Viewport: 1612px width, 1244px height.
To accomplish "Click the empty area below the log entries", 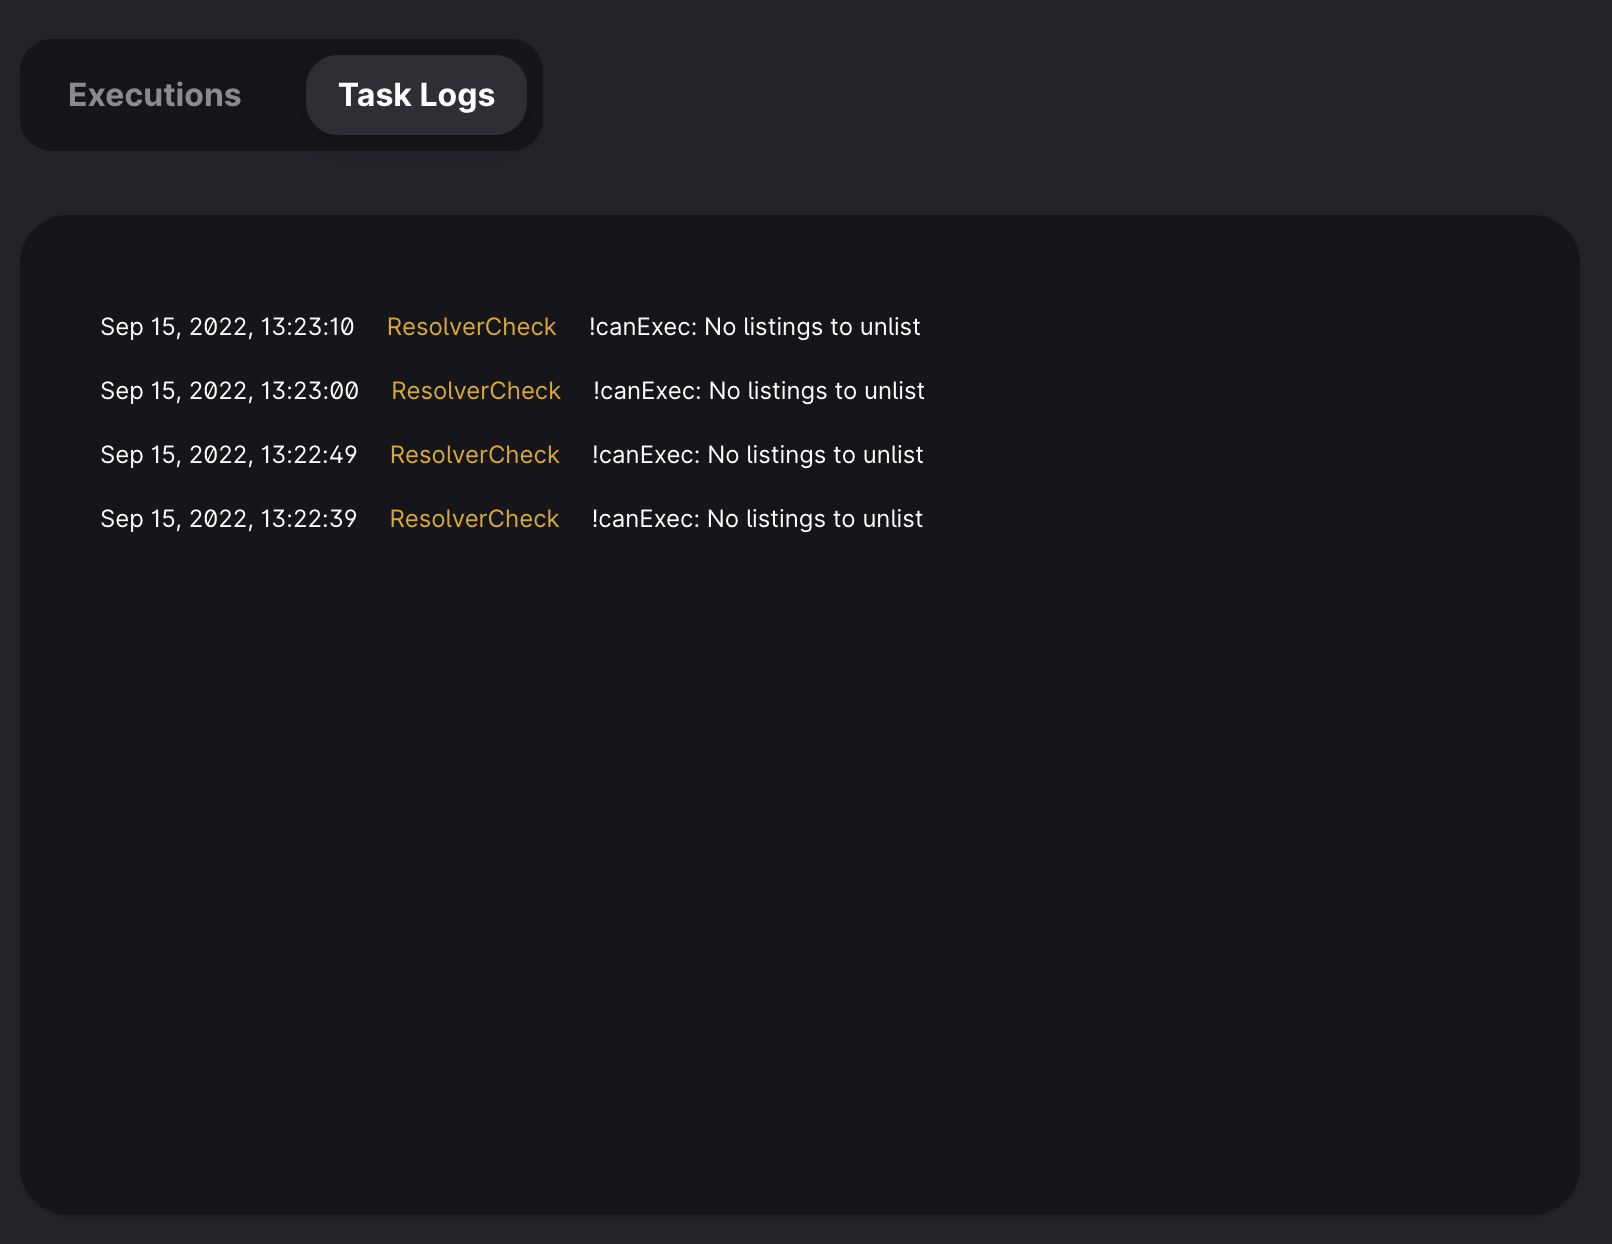I will 800,850.
